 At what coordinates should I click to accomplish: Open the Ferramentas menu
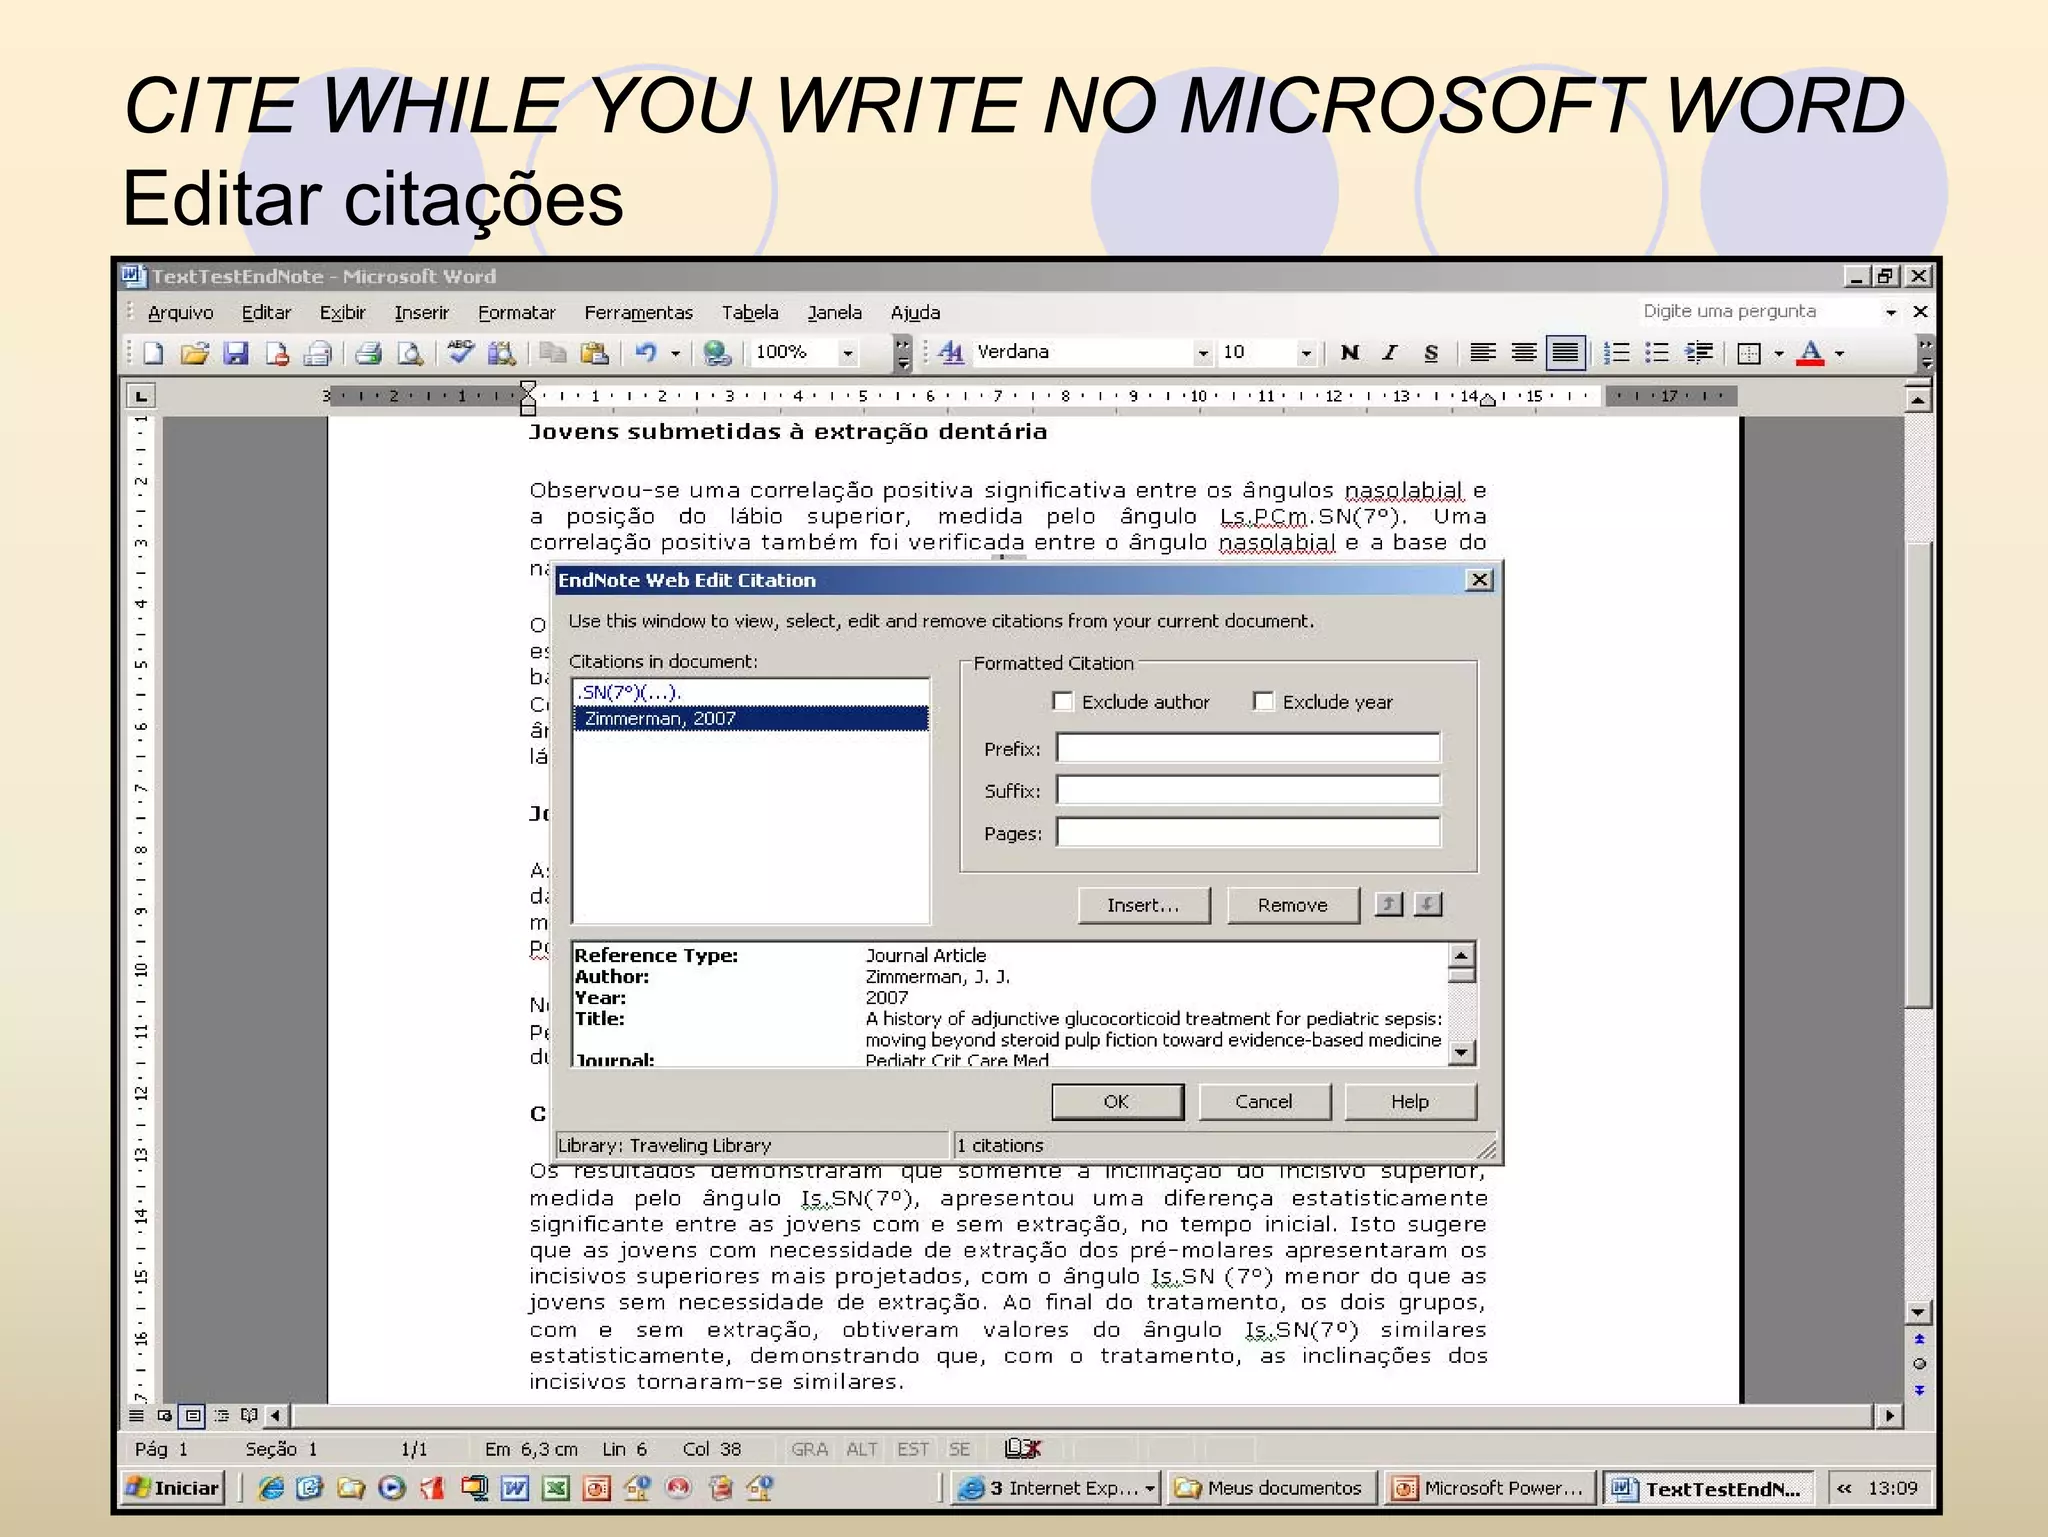pos(639,313)
